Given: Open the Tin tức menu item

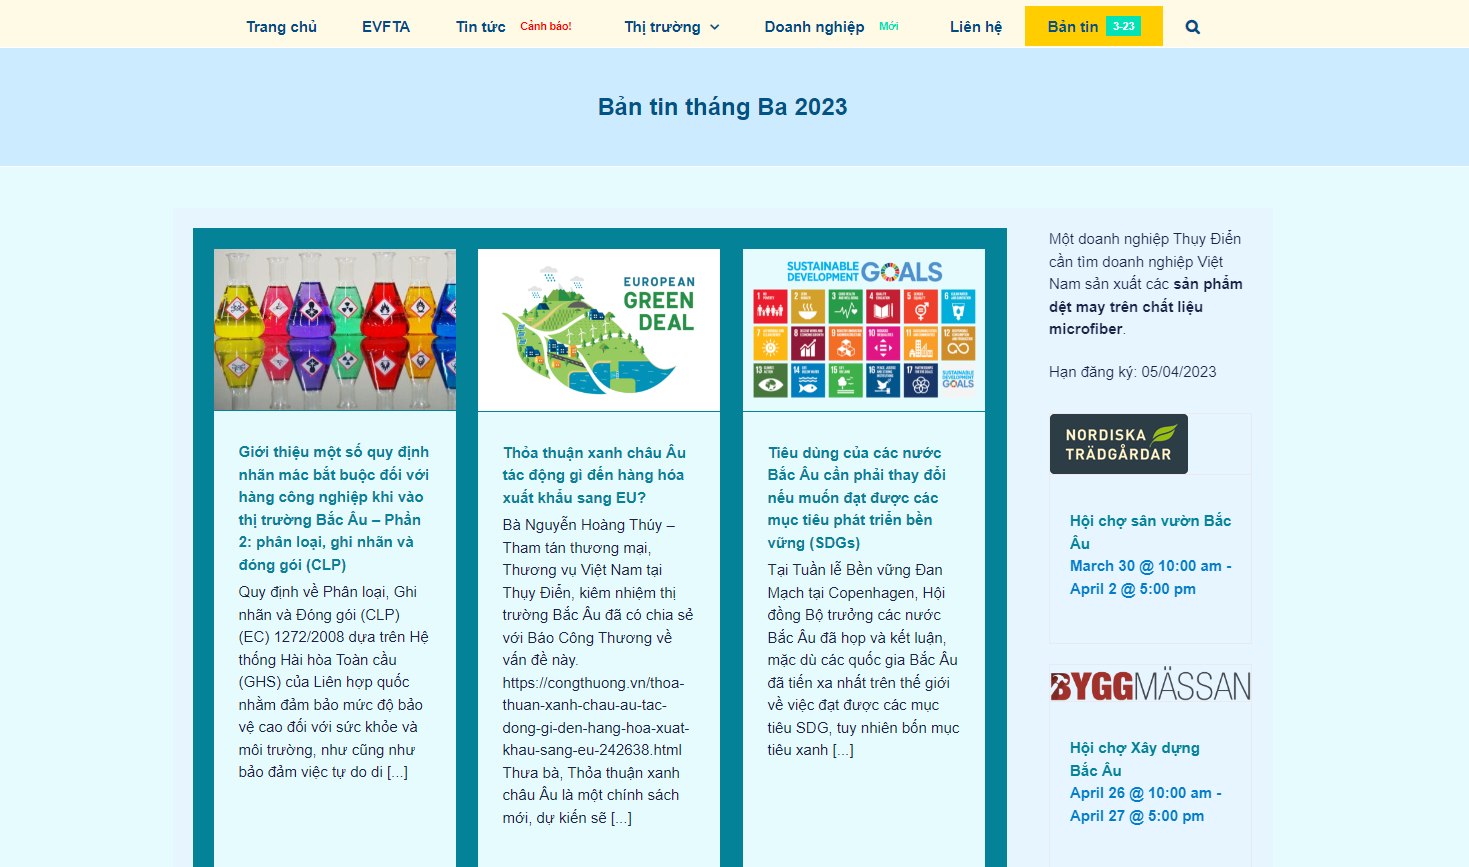Looking at the screenshot, I should [480, 27].
